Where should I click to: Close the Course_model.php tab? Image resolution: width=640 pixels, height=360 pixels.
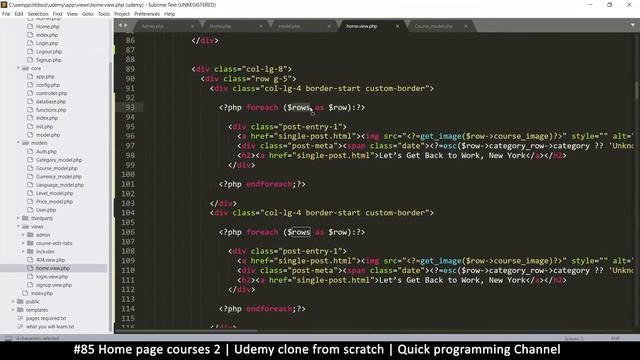[x=466, y=26]
